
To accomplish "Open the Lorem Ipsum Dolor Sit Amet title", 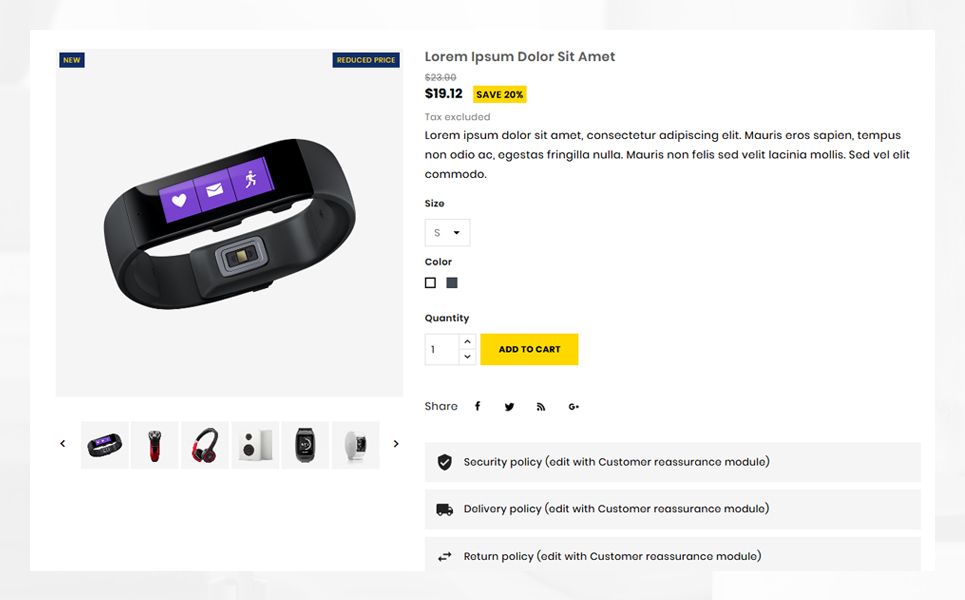I will tap(519, 57).
